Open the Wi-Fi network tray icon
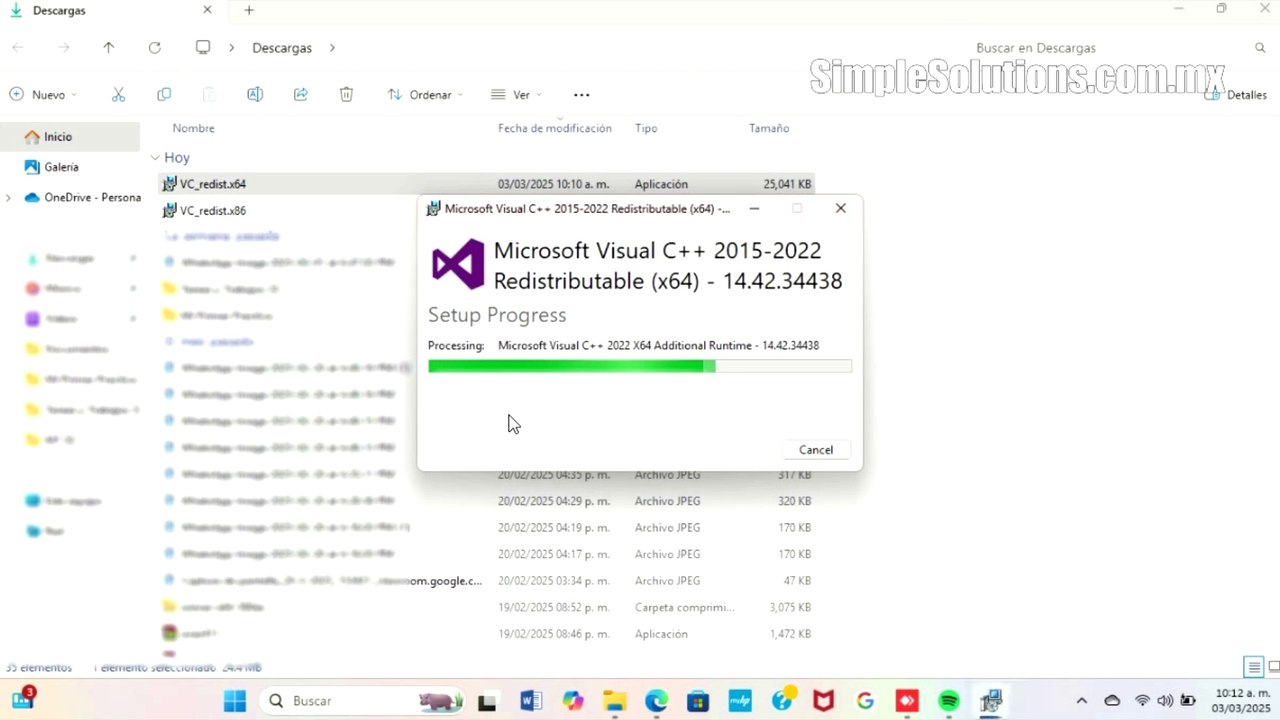 coord(1142,701)
